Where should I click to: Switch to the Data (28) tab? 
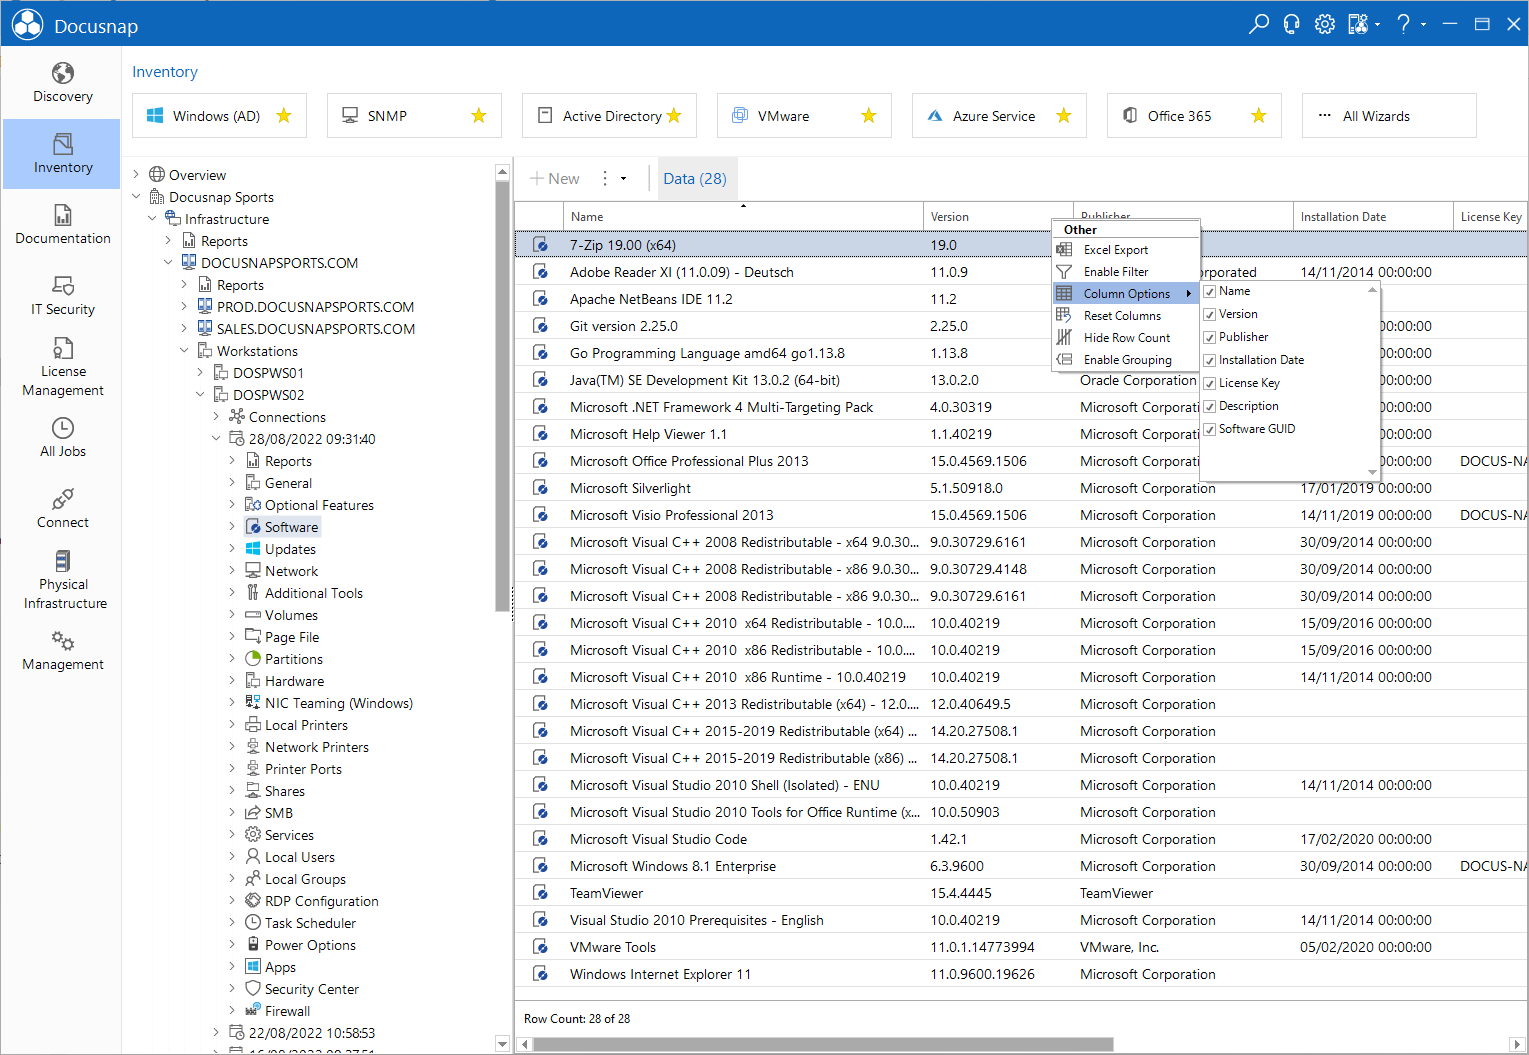[x=695, y=179]
